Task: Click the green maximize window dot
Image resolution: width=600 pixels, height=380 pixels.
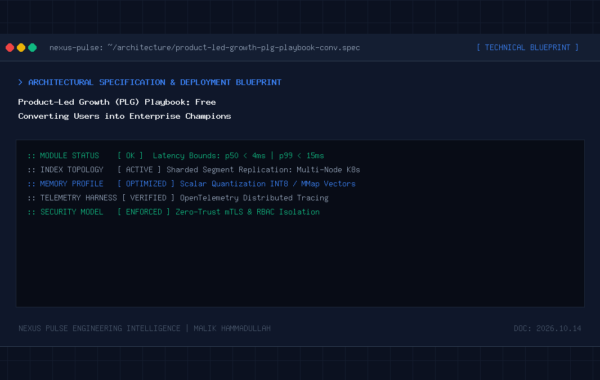Action: (x=33, y=47)
